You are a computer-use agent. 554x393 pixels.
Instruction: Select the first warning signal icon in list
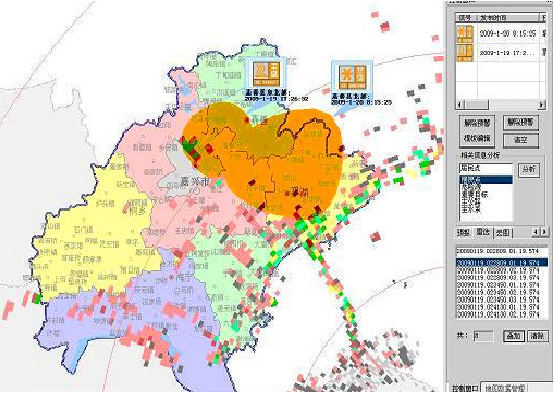pos(465,34)
